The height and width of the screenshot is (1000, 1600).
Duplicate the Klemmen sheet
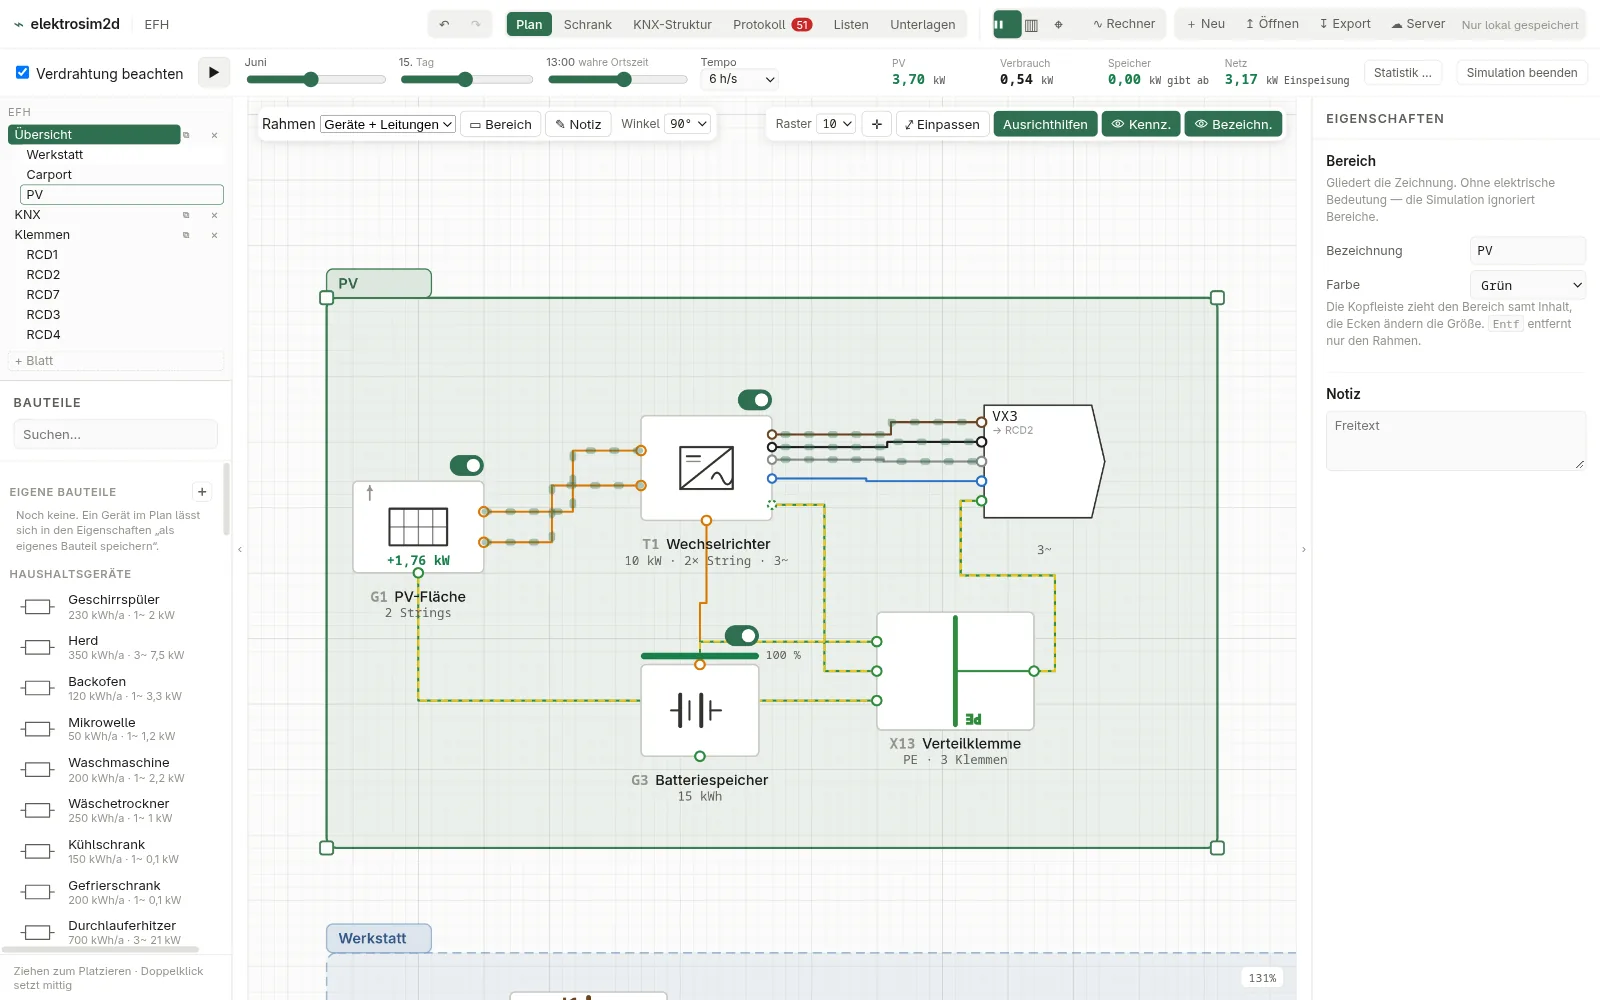(x=186, y=235)
